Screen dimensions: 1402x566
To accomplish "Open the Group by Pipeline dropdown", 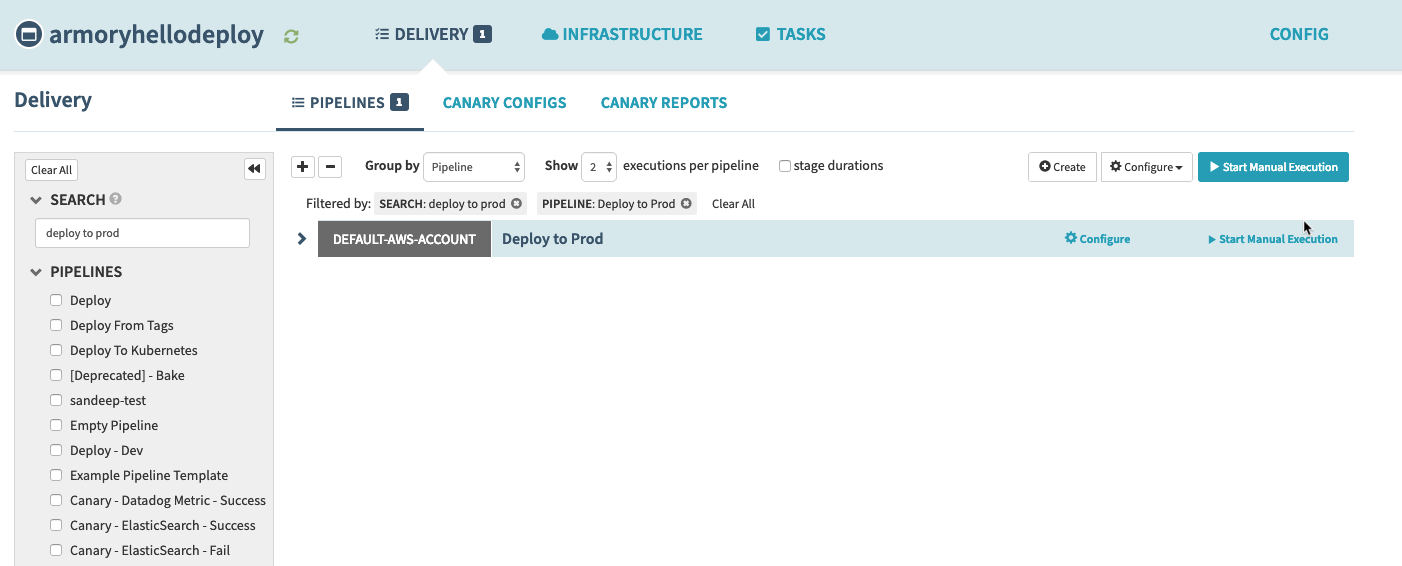I will tap(474, 167).
